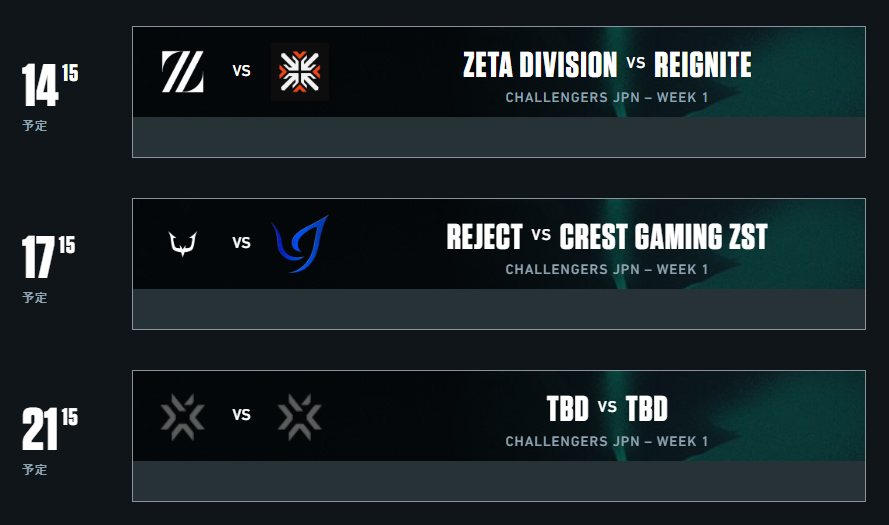The width and height of the screenshot is (889, 525).
Task: Open Challengers JPN Week 1 under ZETA match
Action: [x=607, y=98]
